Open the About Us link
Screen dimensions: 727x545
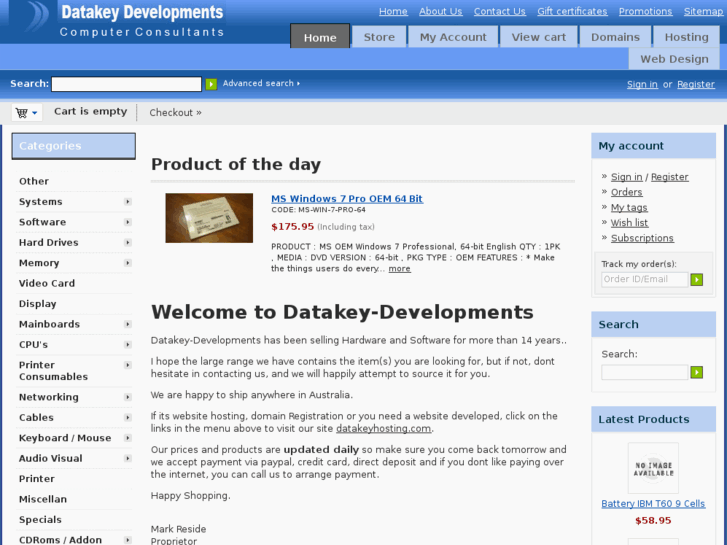click(440, 12)
